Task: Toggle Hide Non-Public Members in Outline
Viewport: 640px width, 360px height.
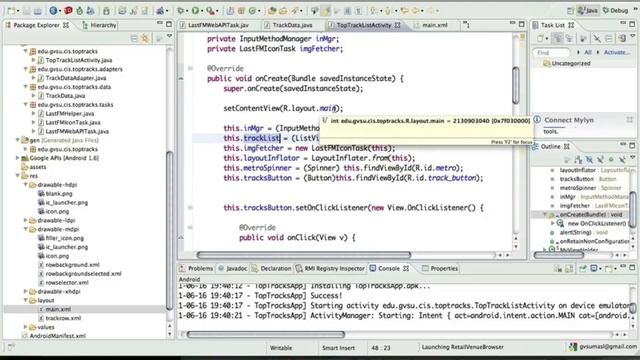Action: coord(611,160)
